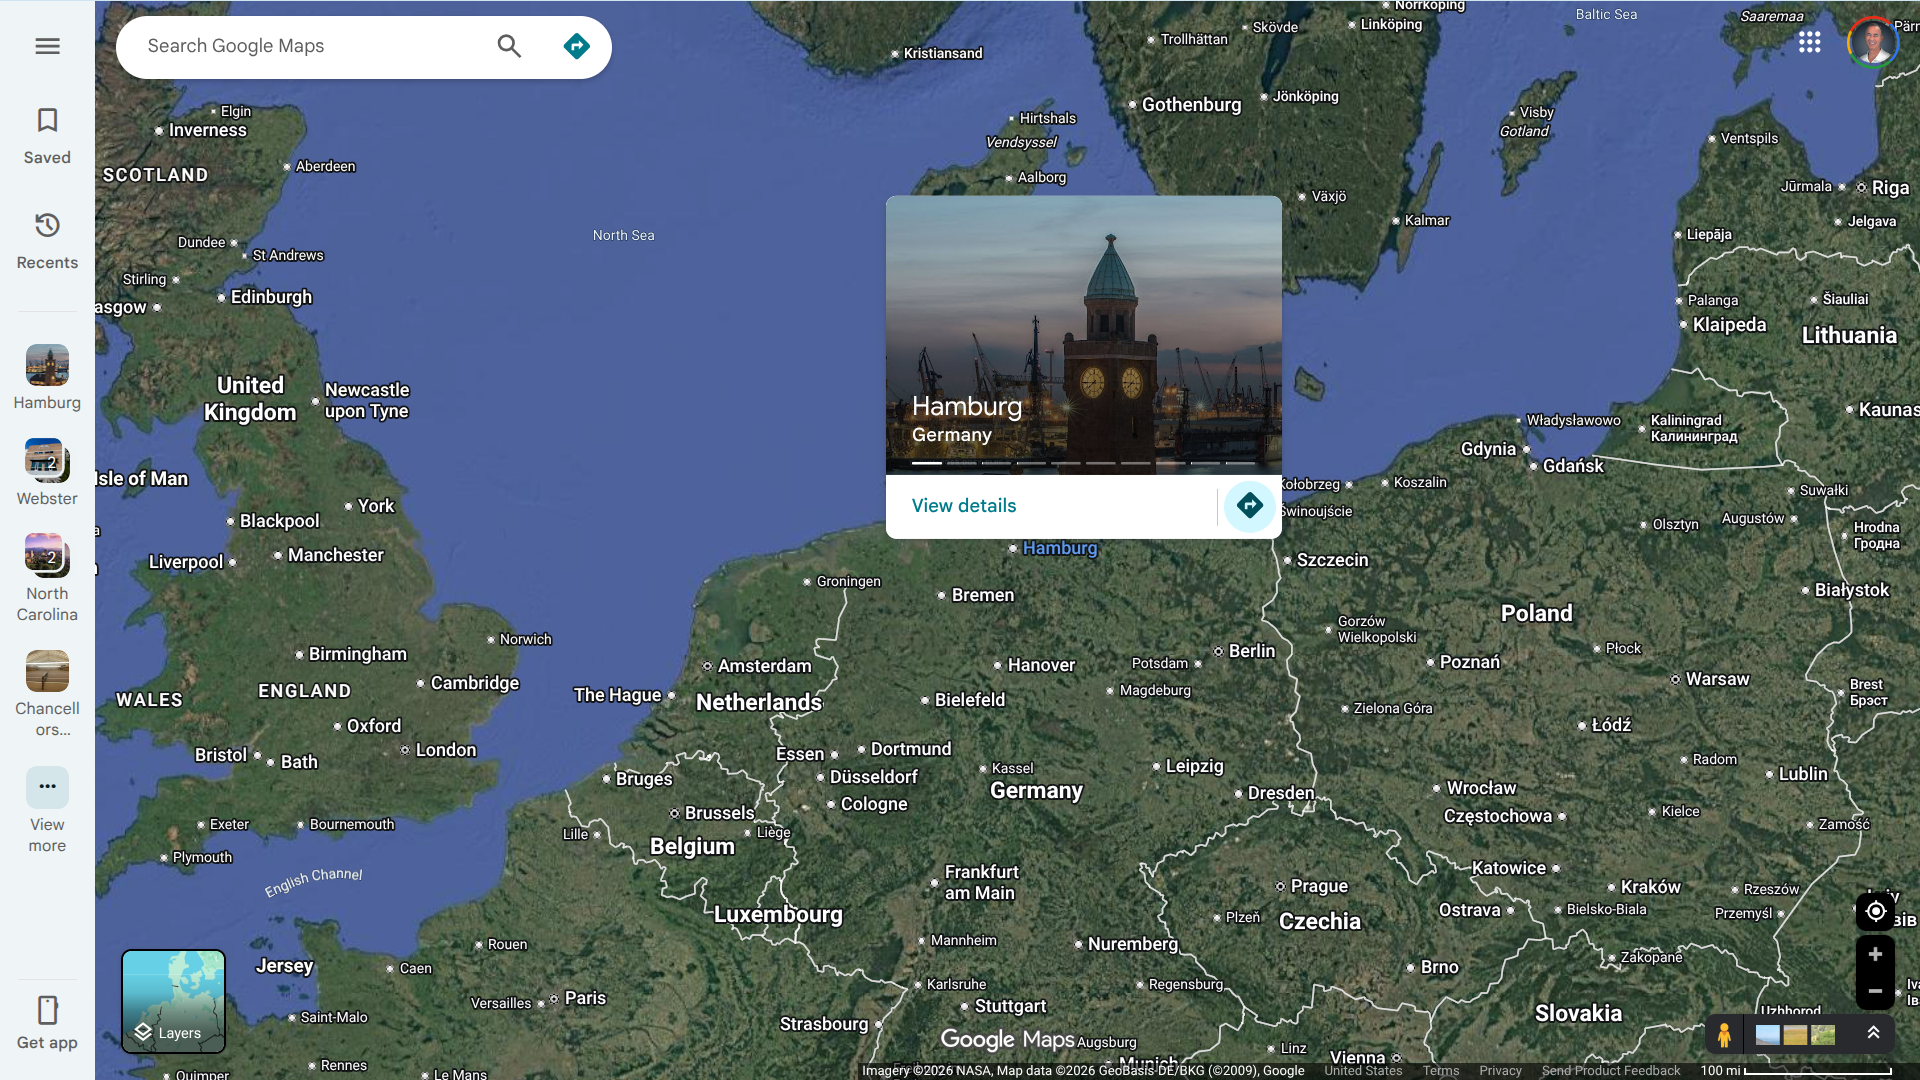Zoom in on the map
Viewport: 1920px width, 1080px height.
coord(1875,954)
